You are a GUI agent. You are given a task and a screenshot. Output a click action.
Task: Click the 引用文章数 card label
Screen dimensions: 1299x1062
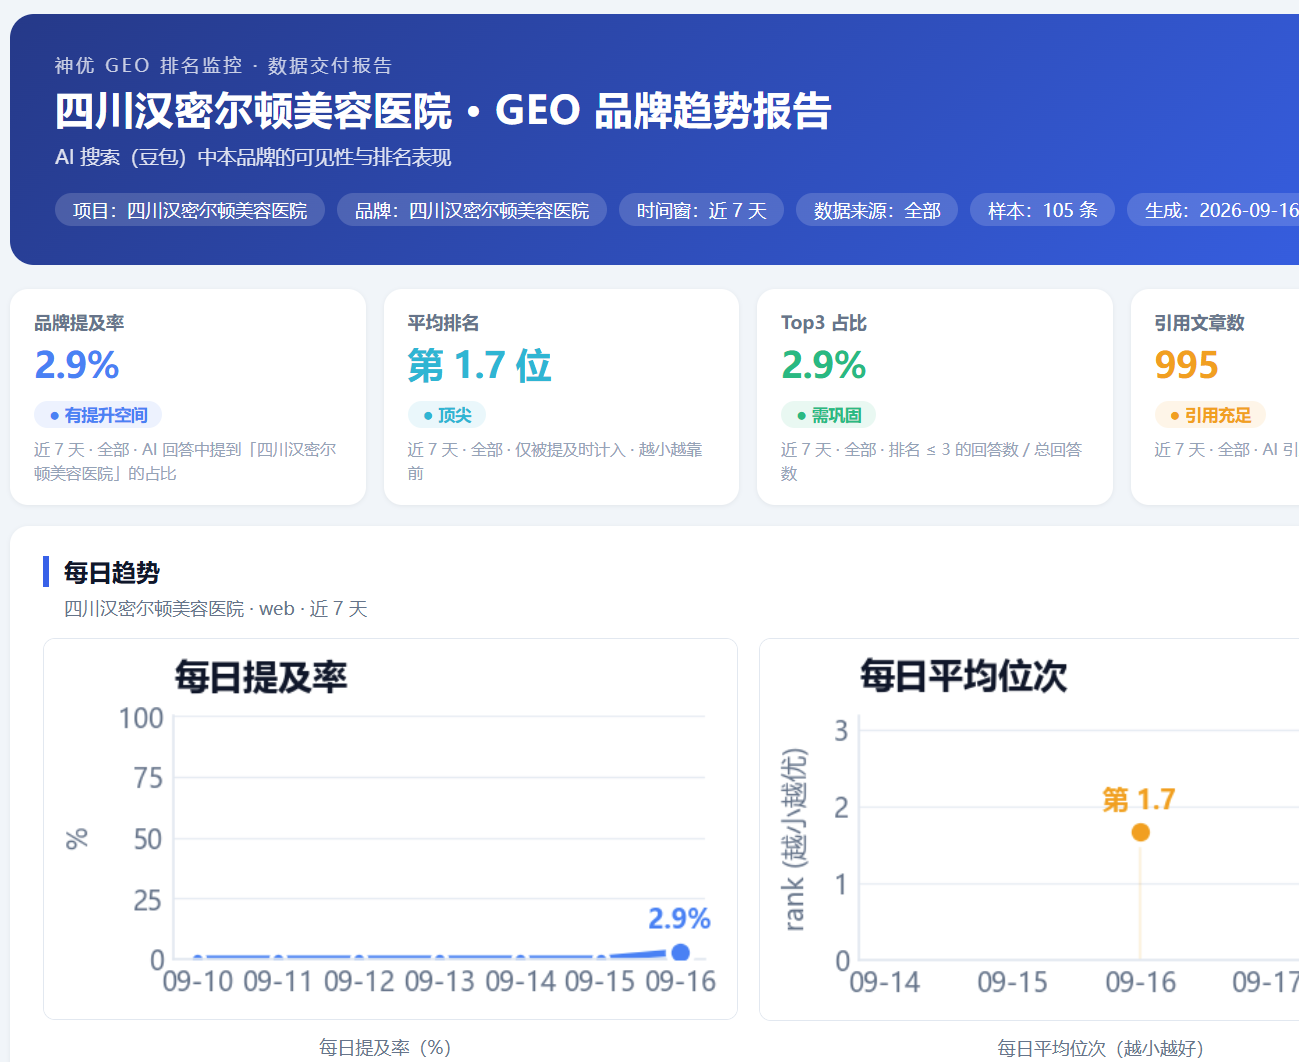[1199, 323]
